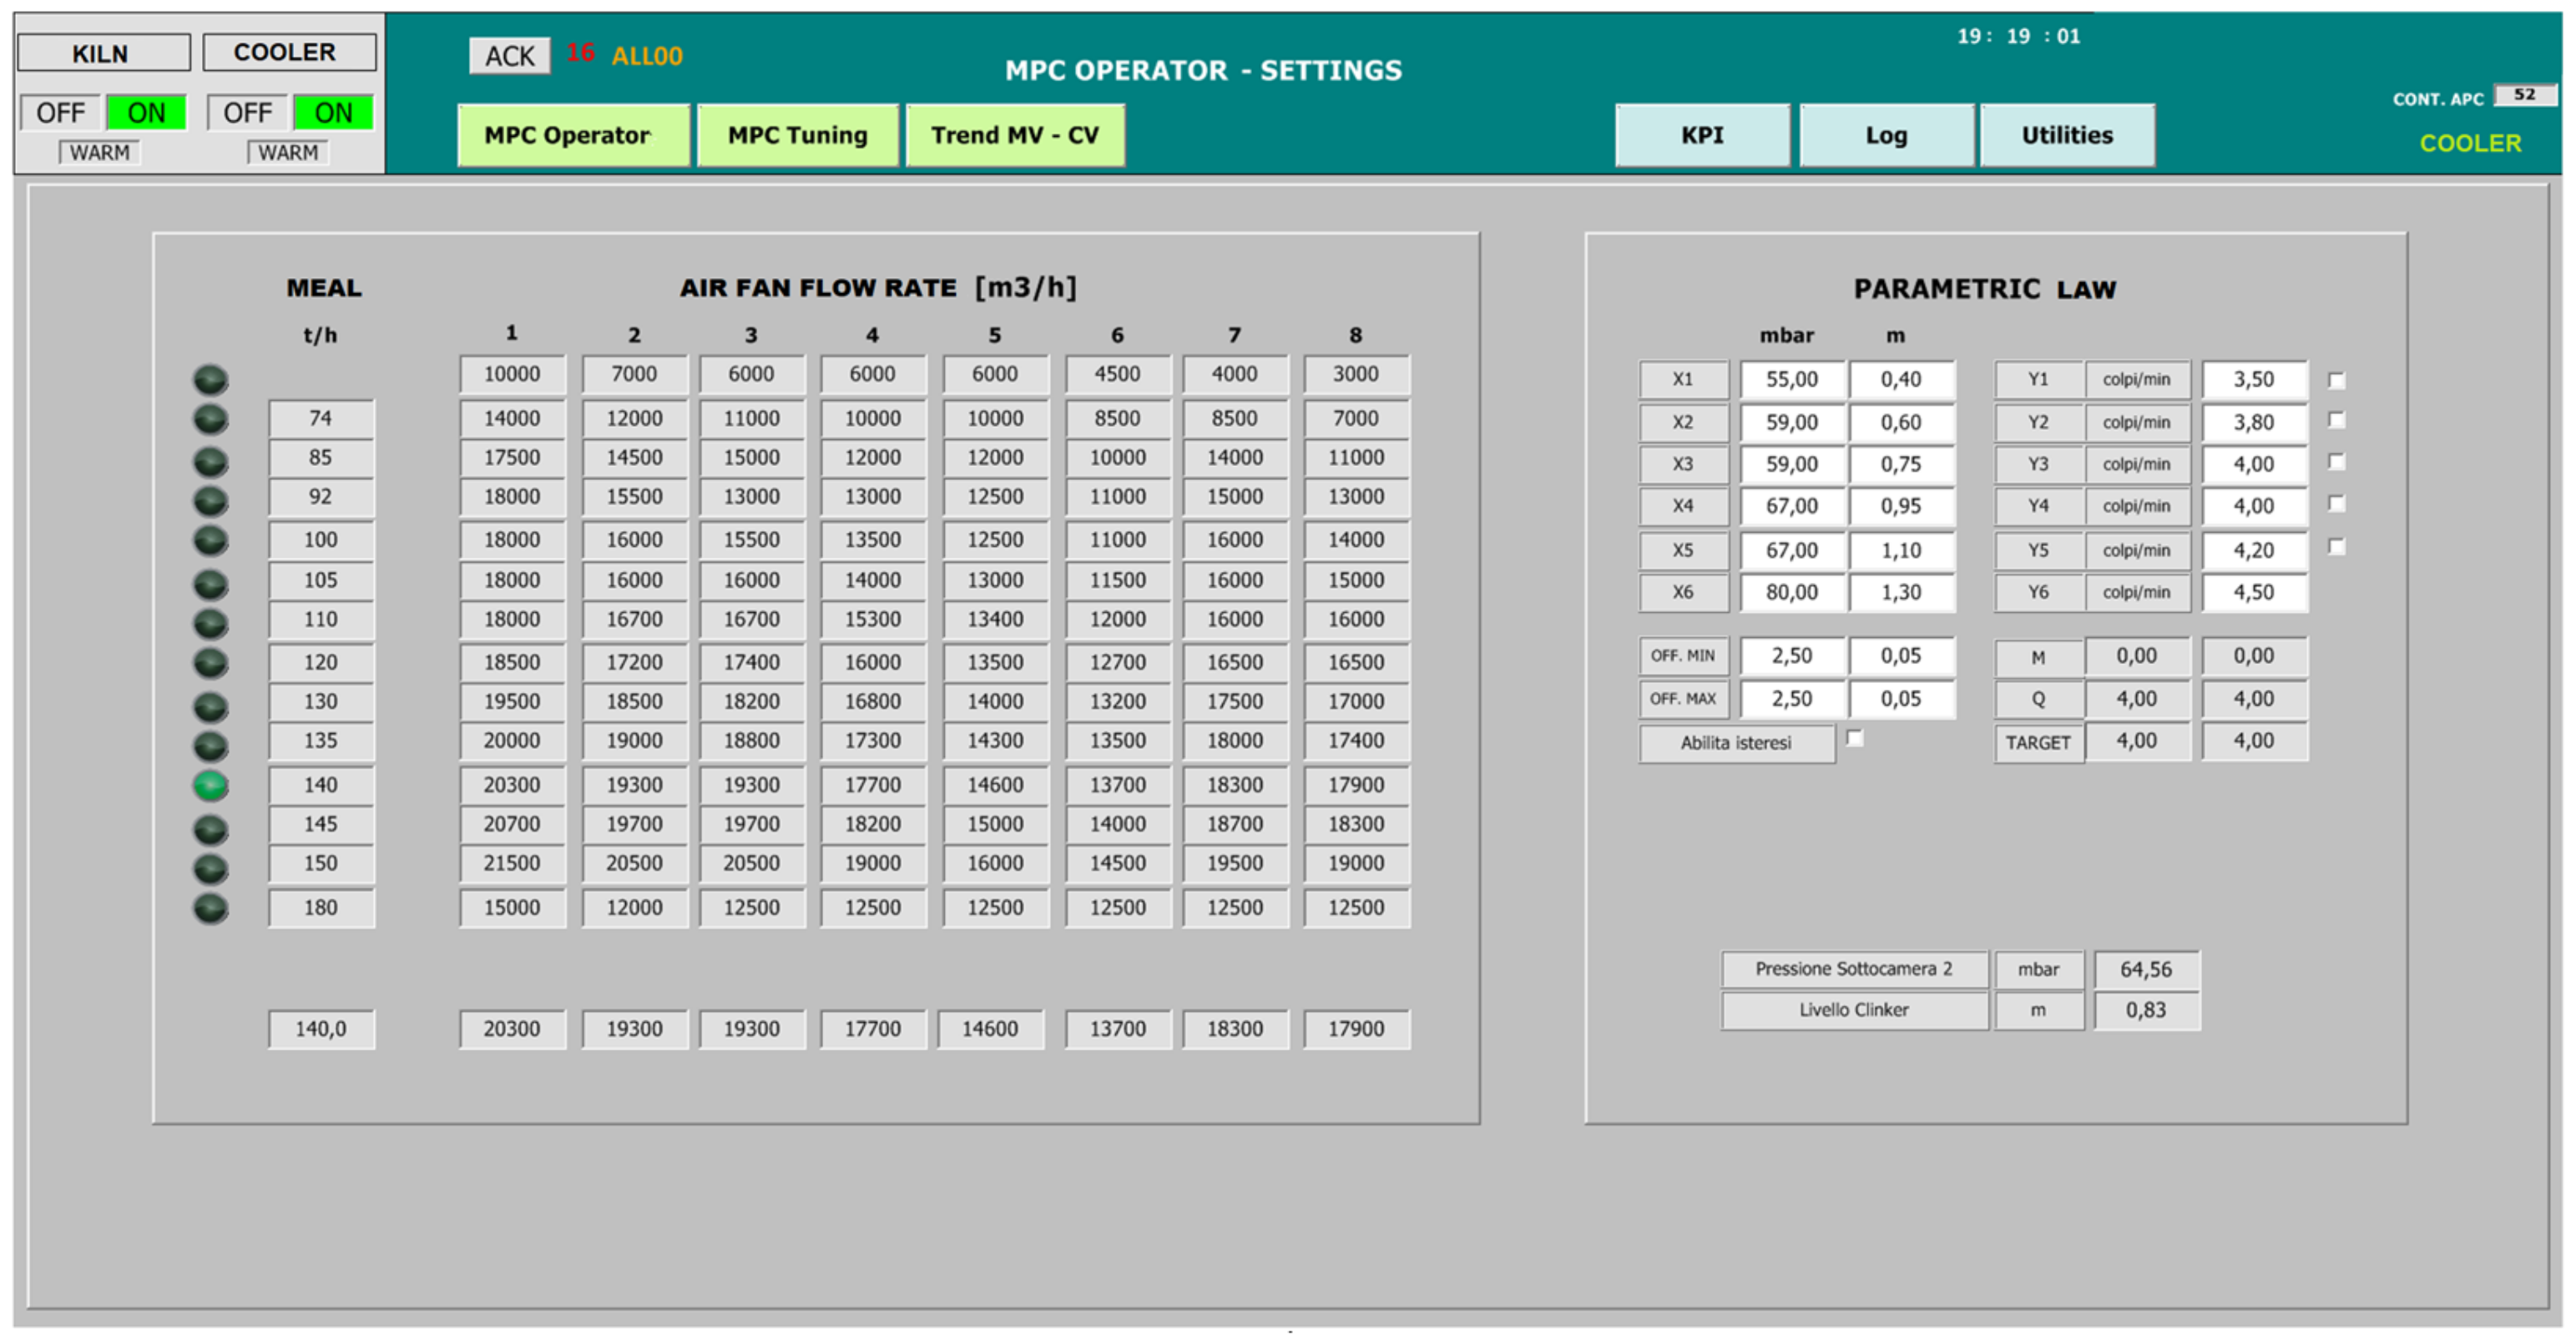2576x1341 pixels.
Task: Click the lit green indicator beside meal 140
Action: 210,786
